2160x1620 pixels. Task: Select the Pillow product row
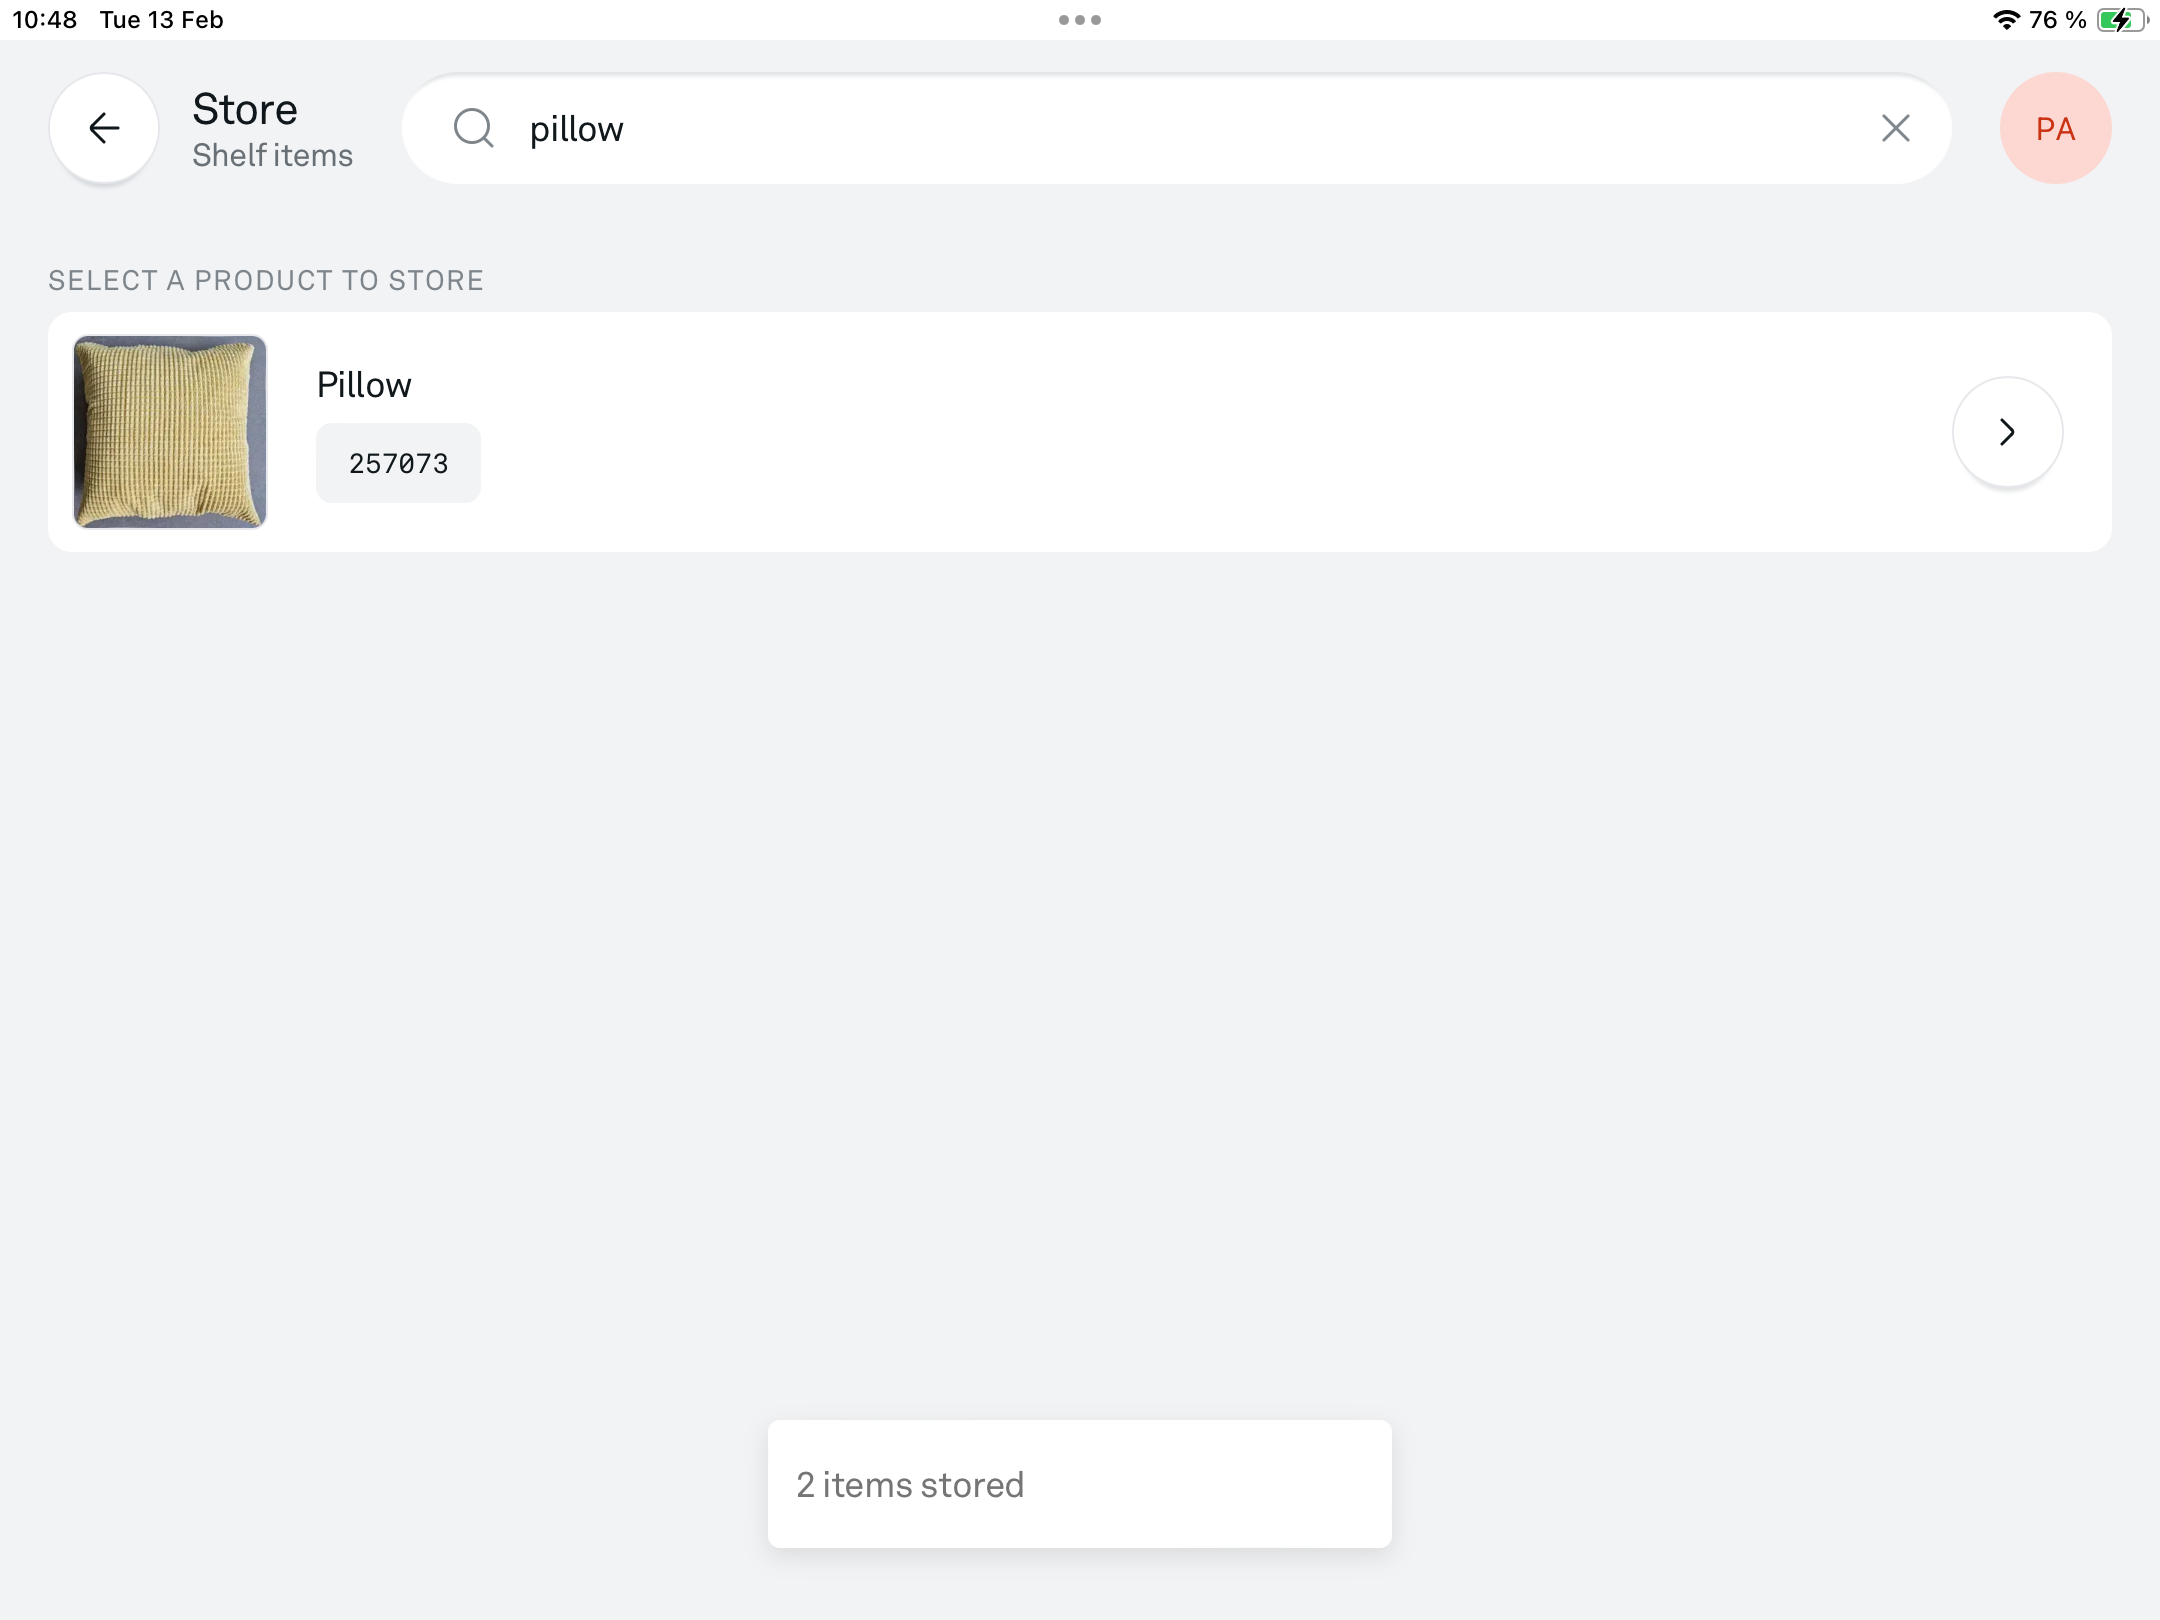(x=1079, y=432)
